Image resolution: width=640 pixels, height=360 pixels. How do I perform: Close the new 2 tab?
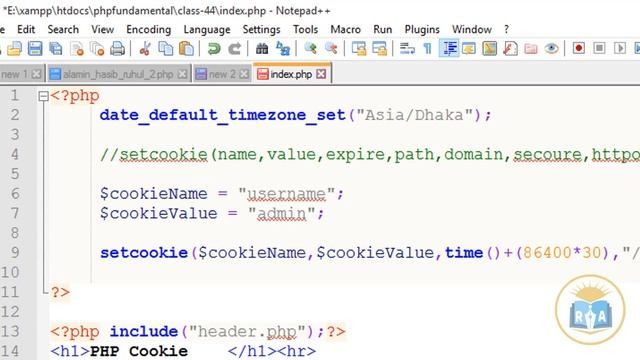[244, 74]
